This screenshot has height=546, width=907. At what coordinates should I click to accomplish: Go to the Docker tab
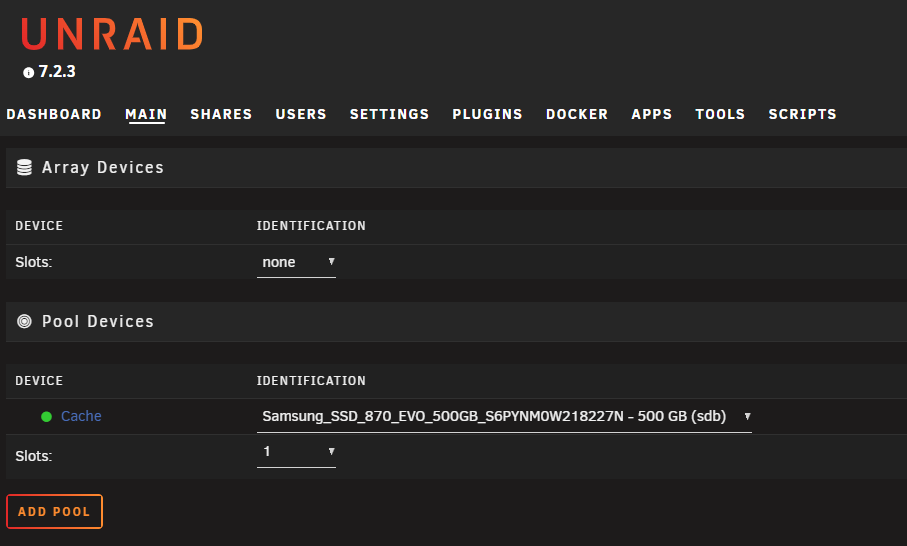coord(577,114)
